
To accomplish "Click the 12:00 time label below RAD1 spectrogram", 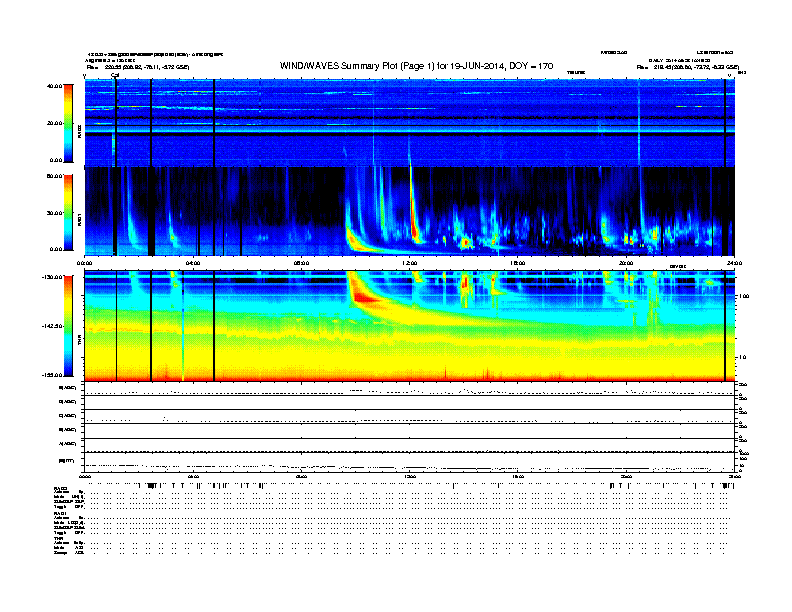I will click(x=410, y=263).
